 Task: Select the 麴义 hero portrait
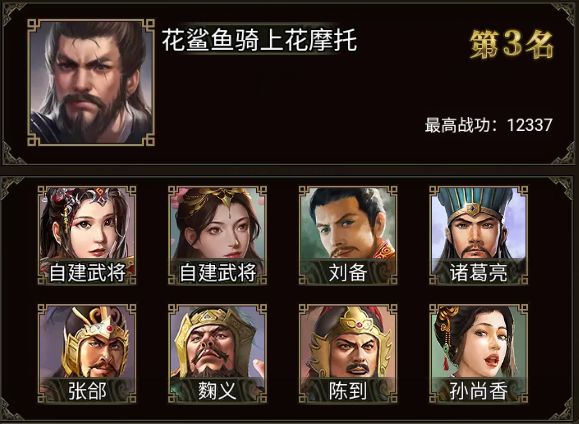point(217,353)
